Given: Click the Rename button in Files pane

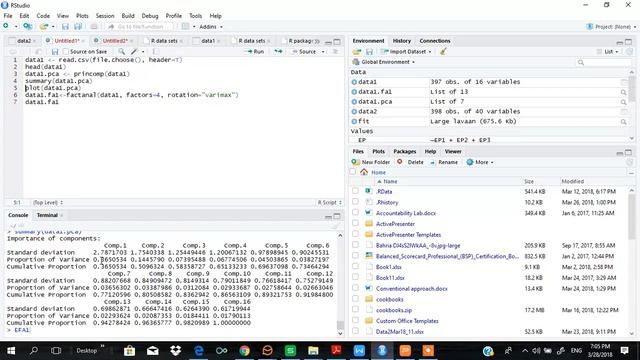Looking at the screenshot, I should coord(444,162).
